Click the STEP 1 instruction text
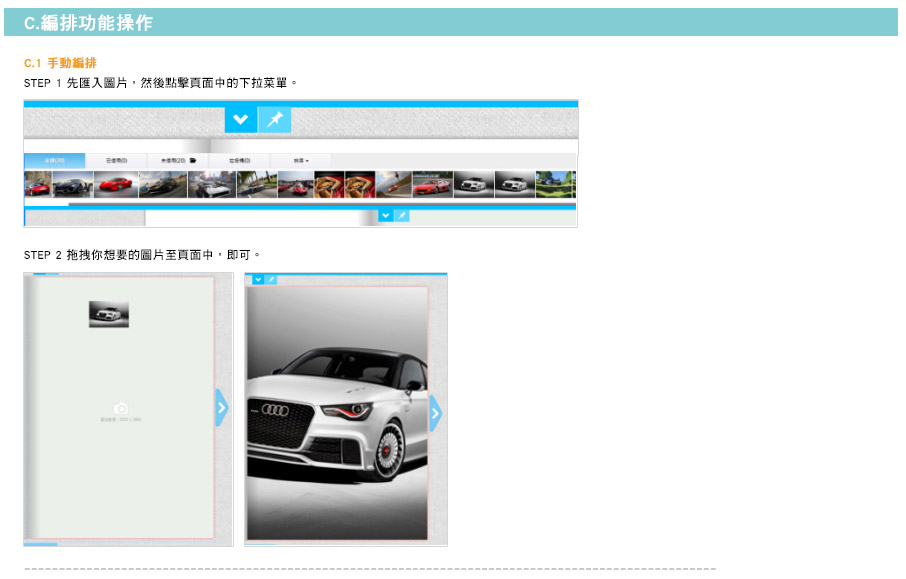 [161, 83]
